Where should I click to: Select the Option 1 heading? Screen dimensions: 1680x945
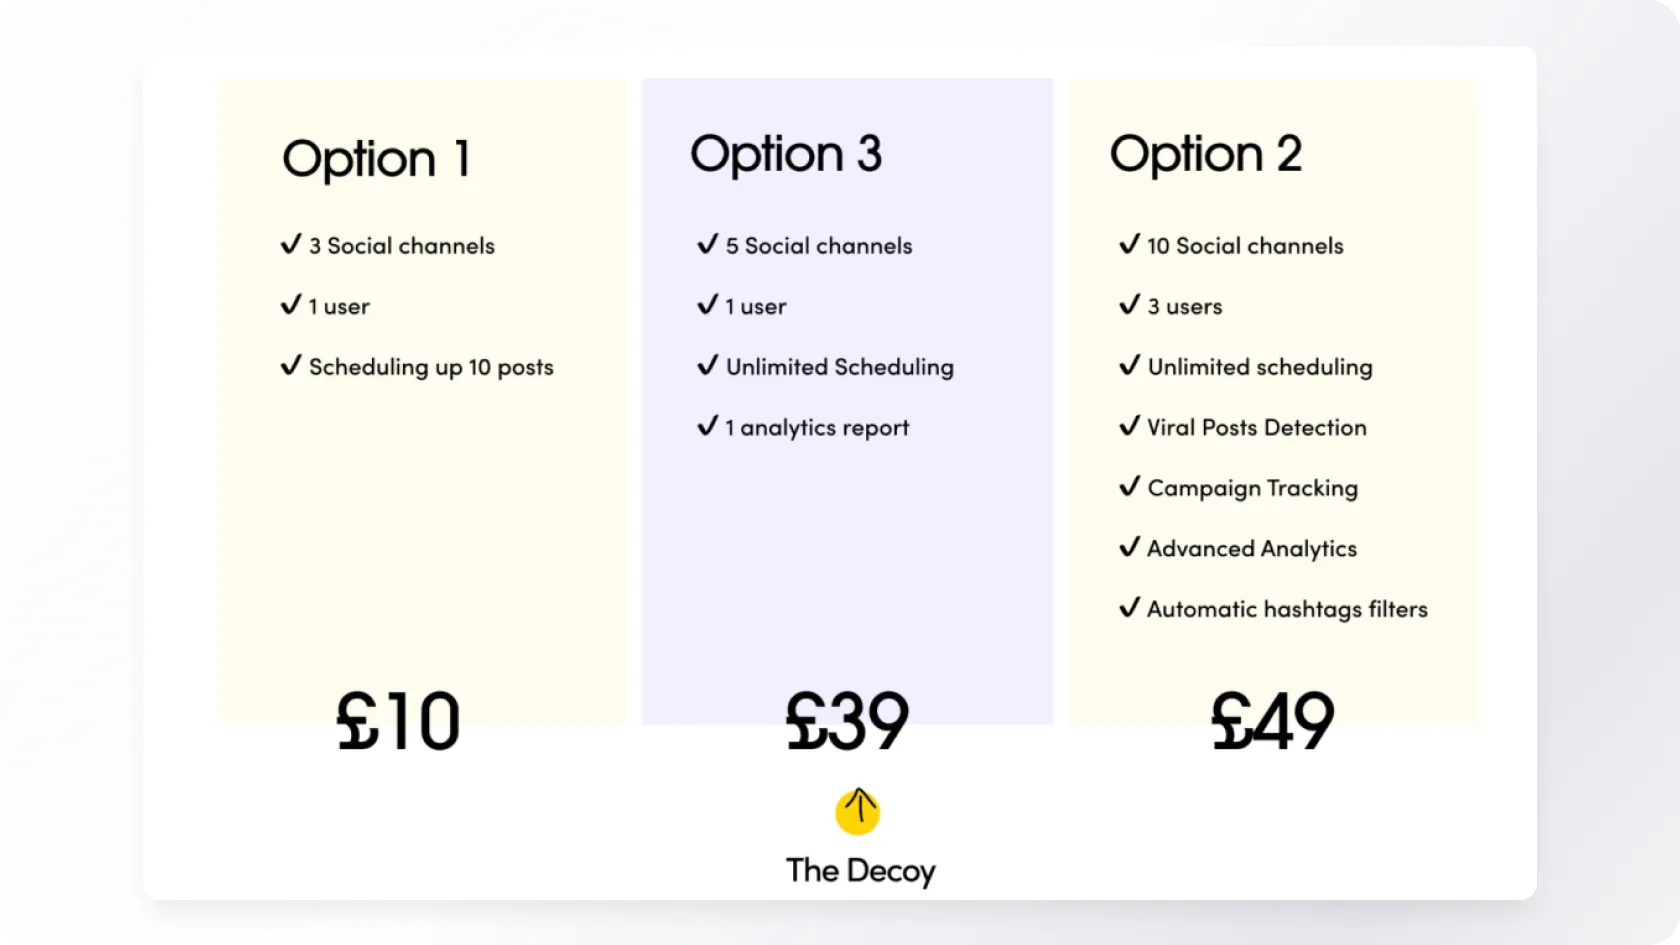[376, 159]
